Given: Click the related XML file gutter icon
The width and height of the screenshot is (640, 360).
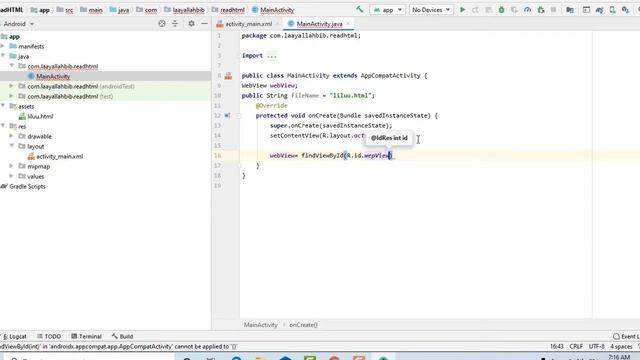Looking at the screenshot, I should point(228,76).
